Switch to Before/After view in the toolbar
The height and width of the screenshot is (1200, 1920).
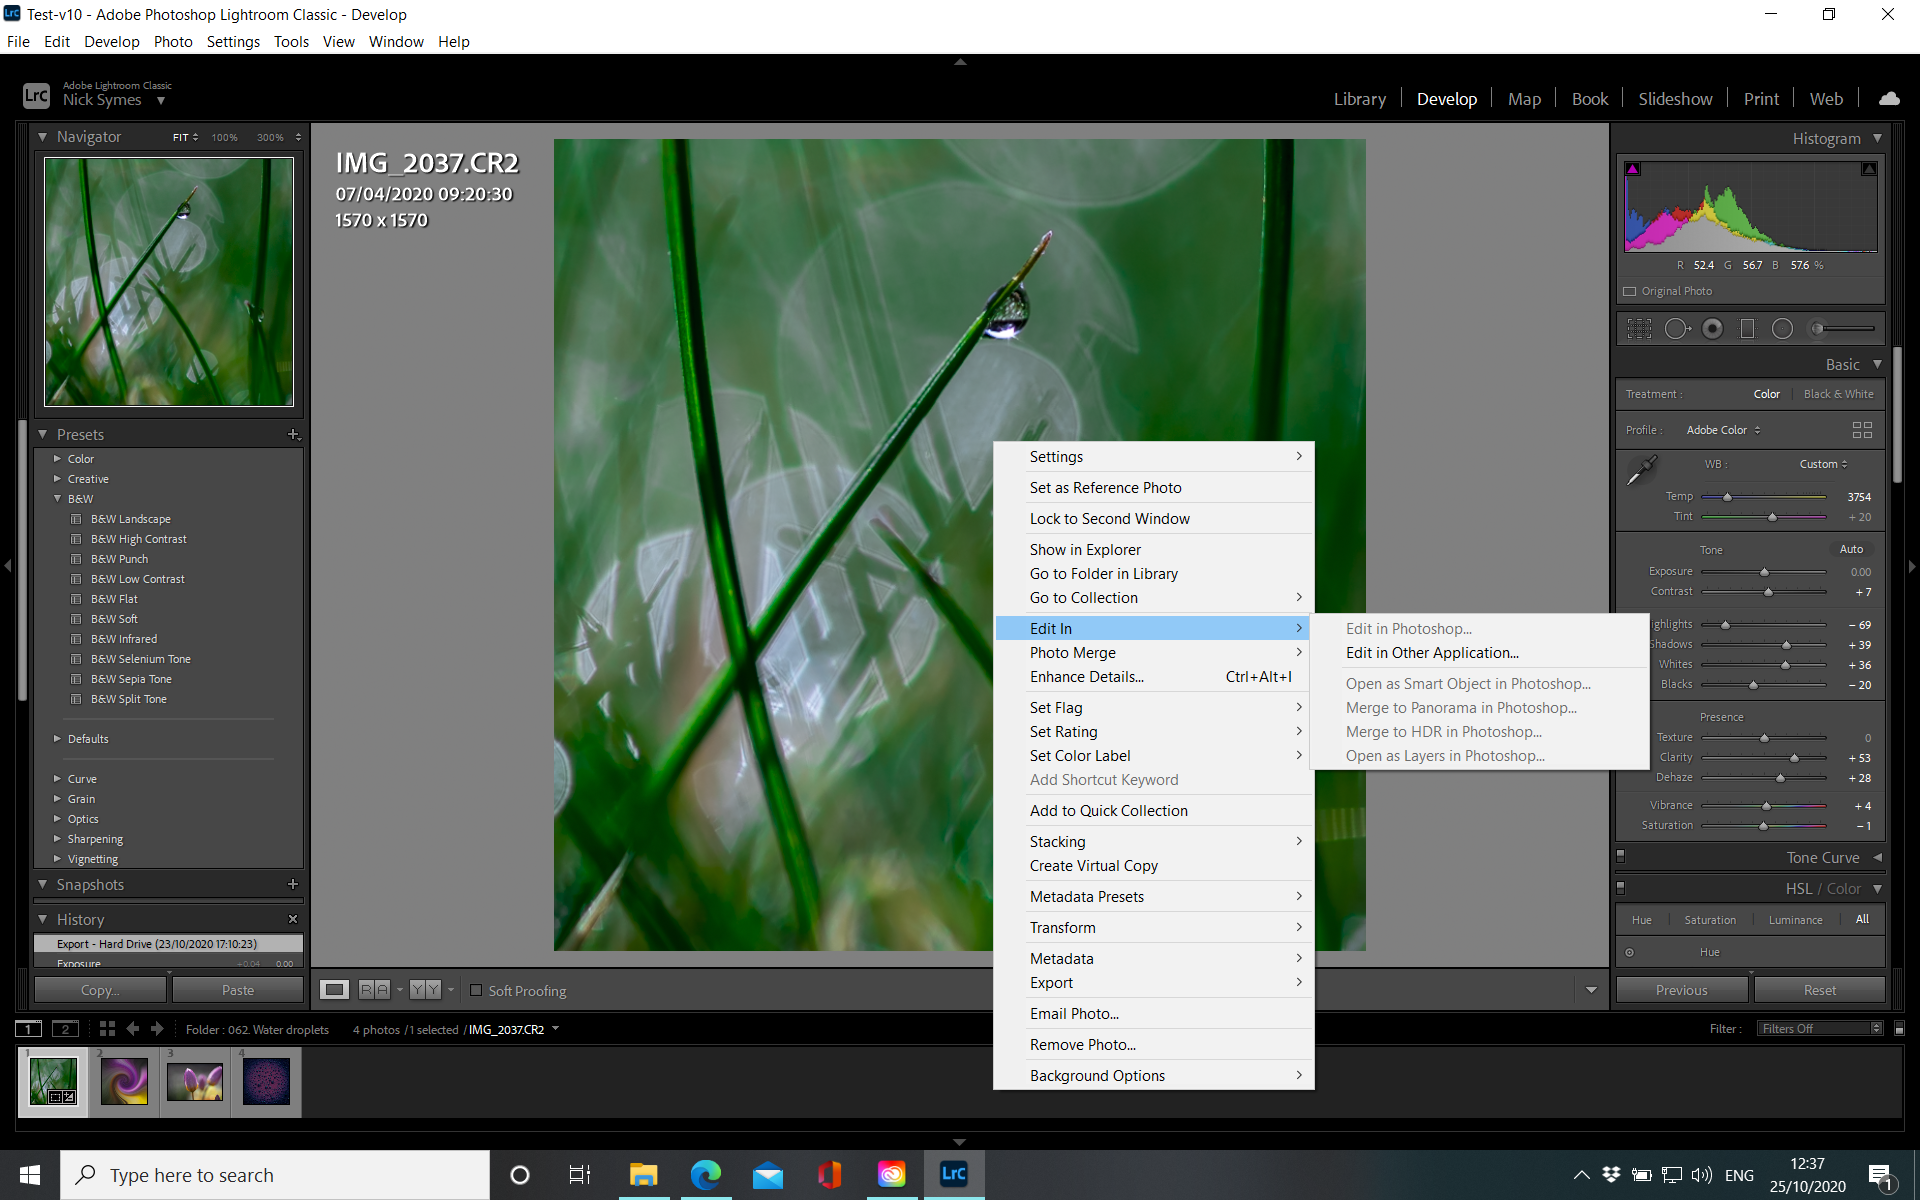tap(372, 989)
